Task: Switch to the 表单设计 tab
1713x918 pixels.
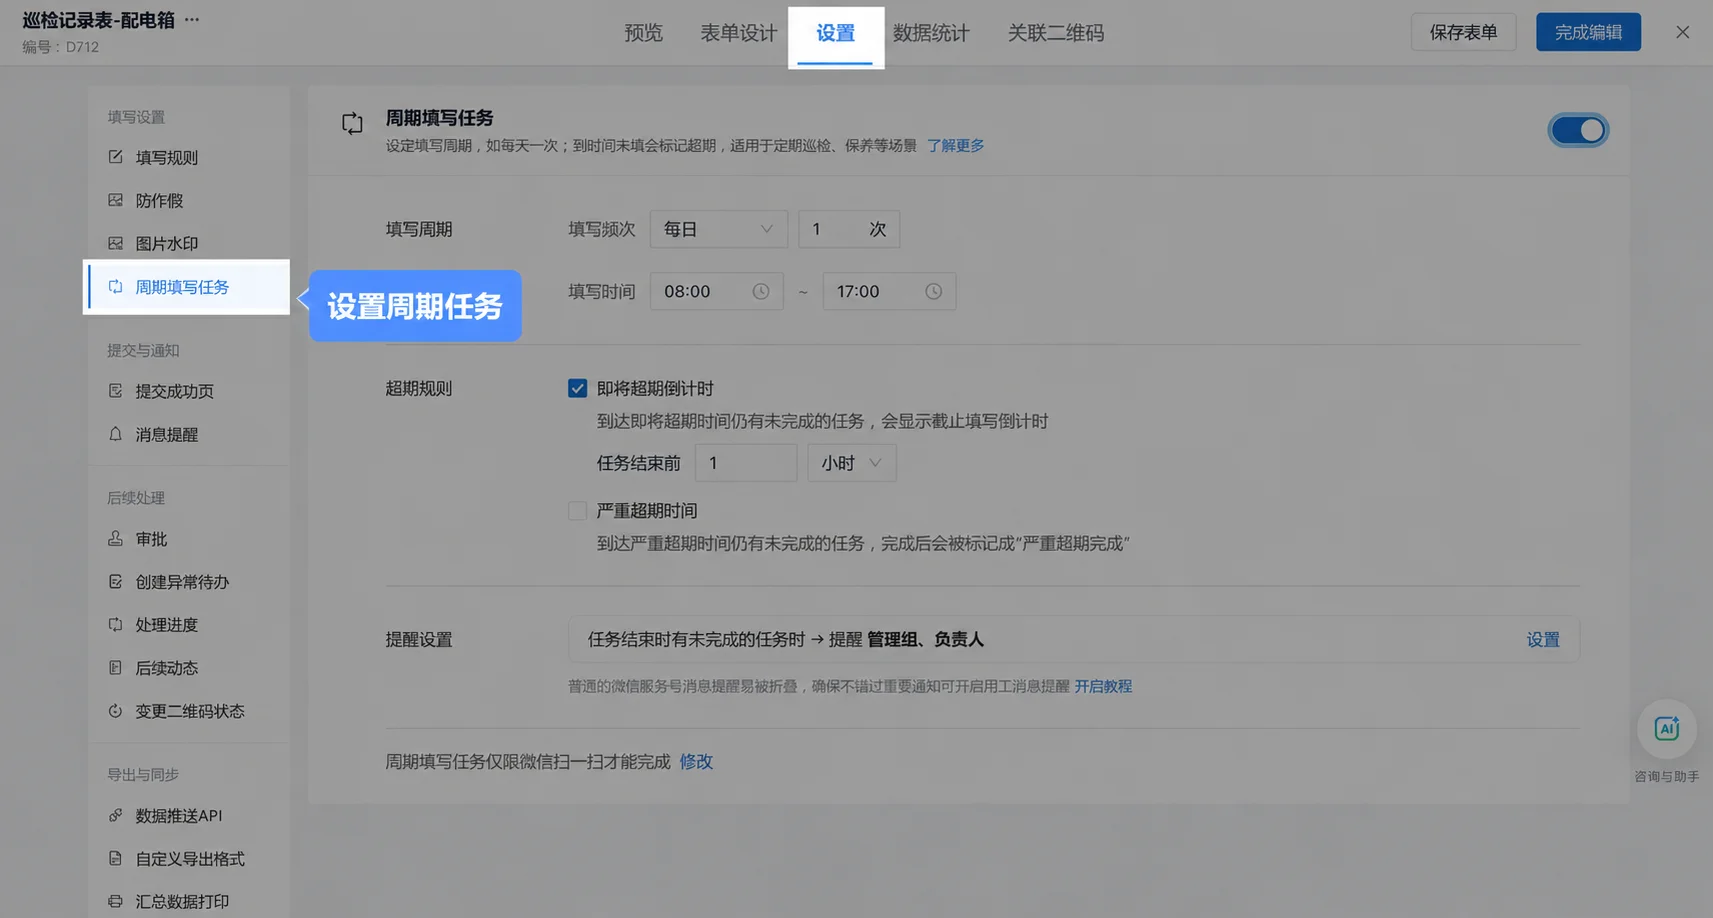Action: point(739,33)
